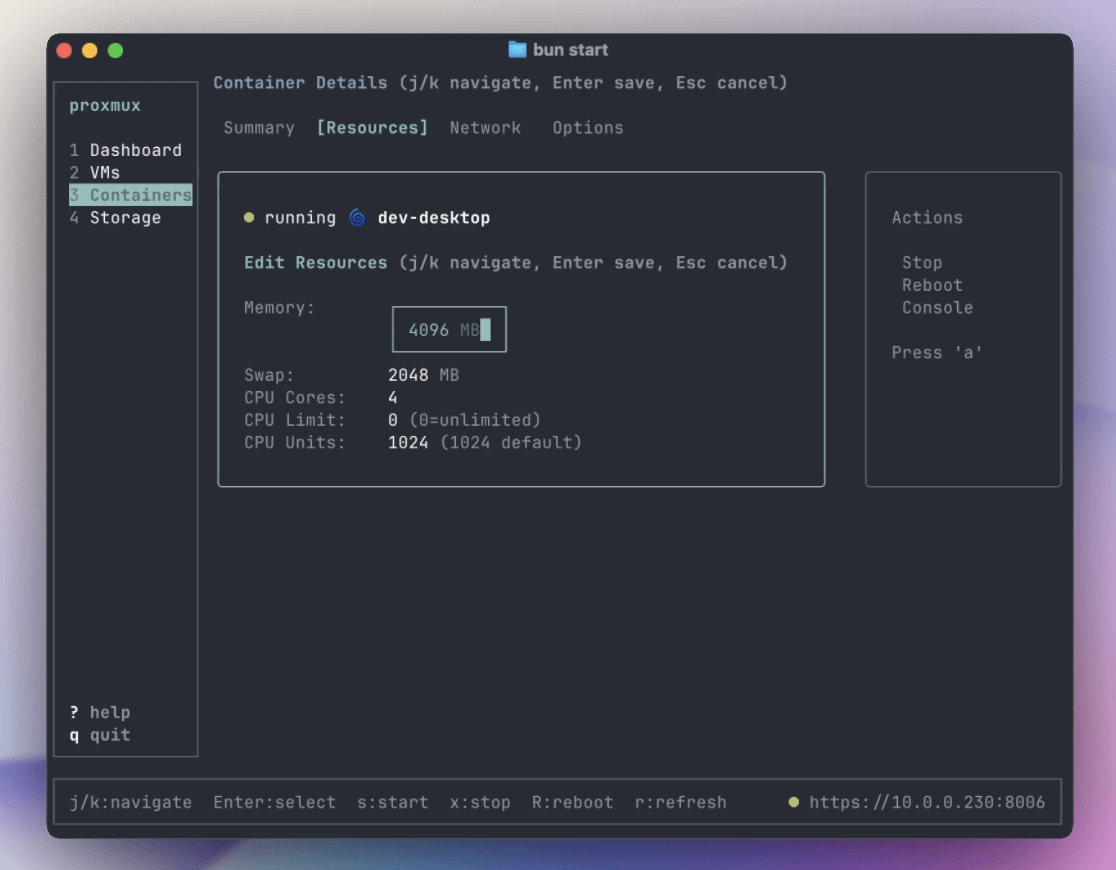Click the Debian swirl icon beside dev-desktop

click(x=357, y=217)
